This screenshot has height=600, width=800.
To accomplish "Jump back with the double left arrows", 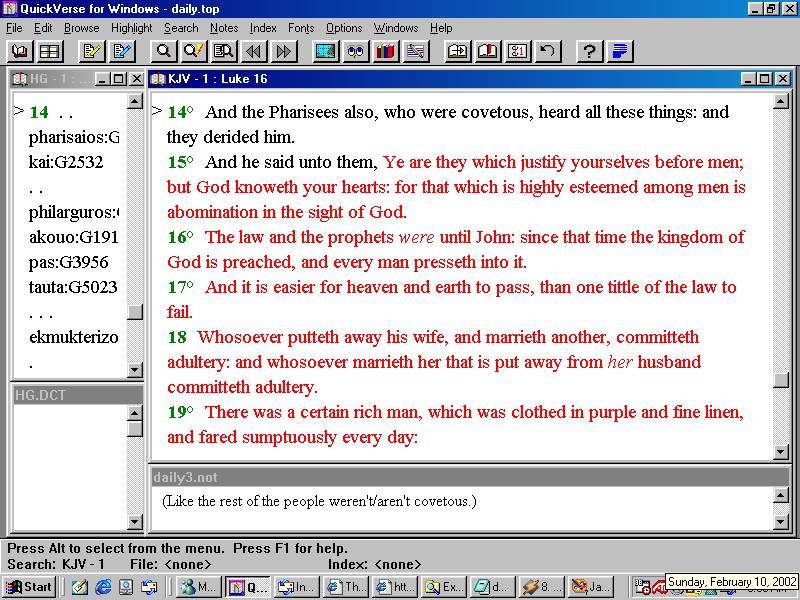I will (254, 51).
